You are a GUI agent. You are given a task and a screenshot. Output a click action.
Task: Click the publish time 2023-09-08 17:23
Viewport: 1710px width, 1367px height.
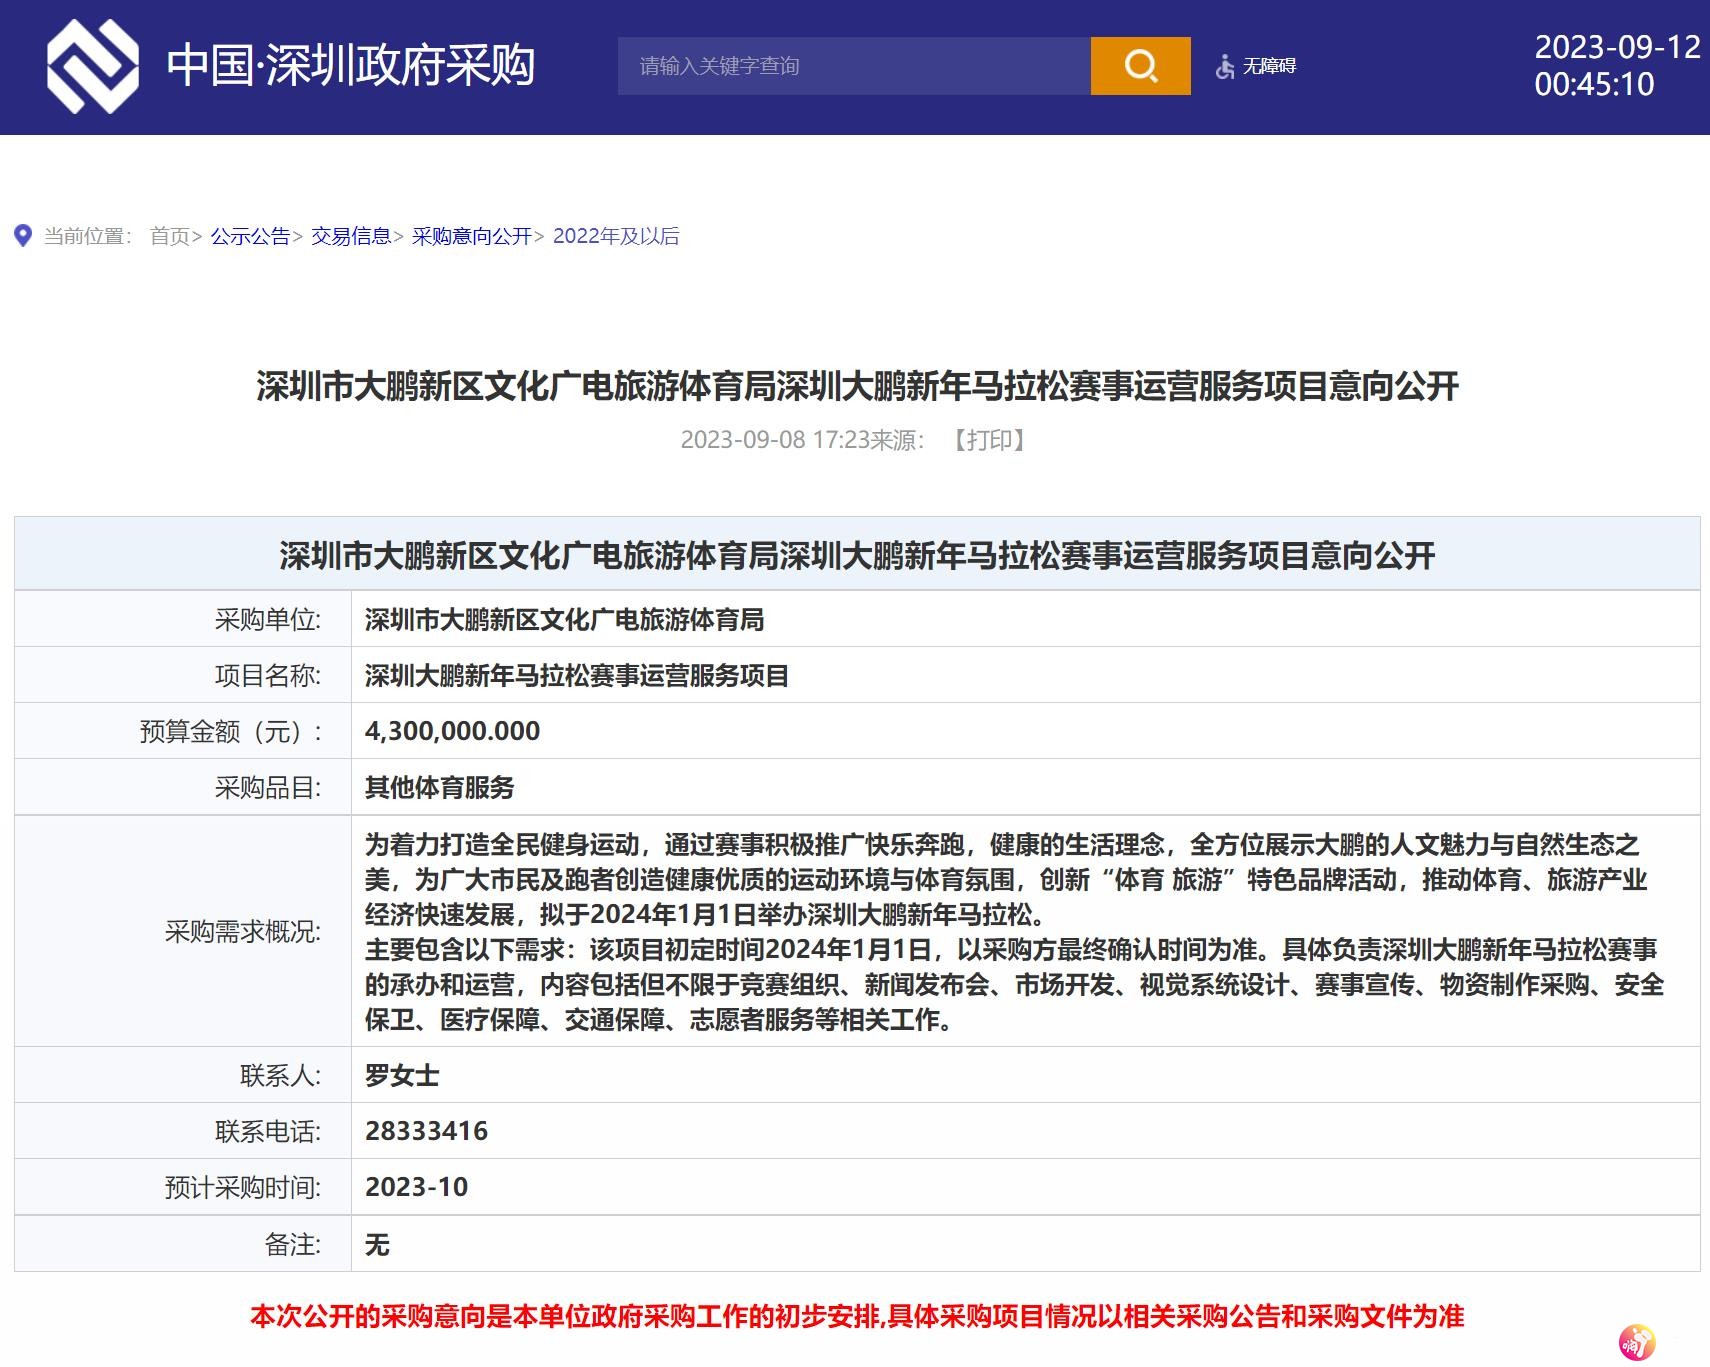click(775, 440)
